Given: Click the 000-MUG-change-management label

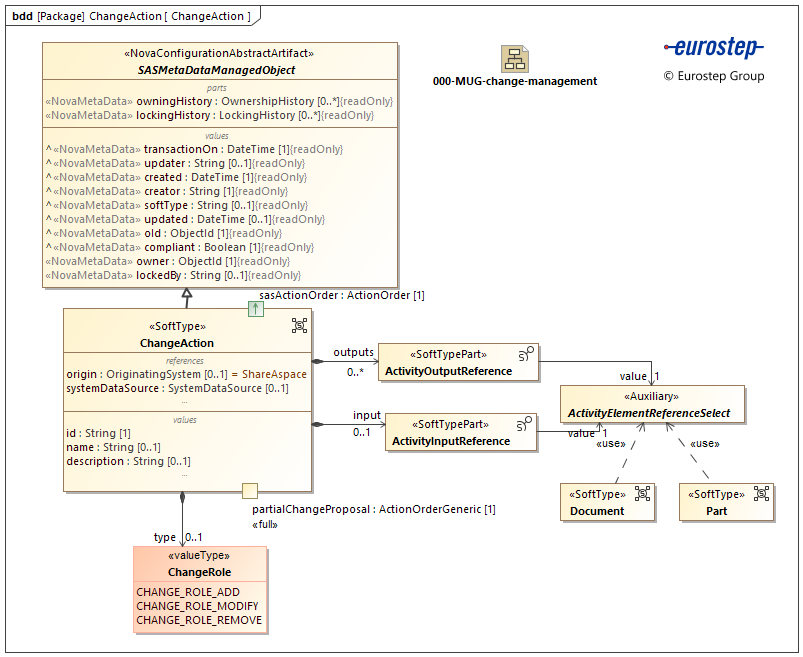Looking at the screenshot, I should [x=515, y=81].
